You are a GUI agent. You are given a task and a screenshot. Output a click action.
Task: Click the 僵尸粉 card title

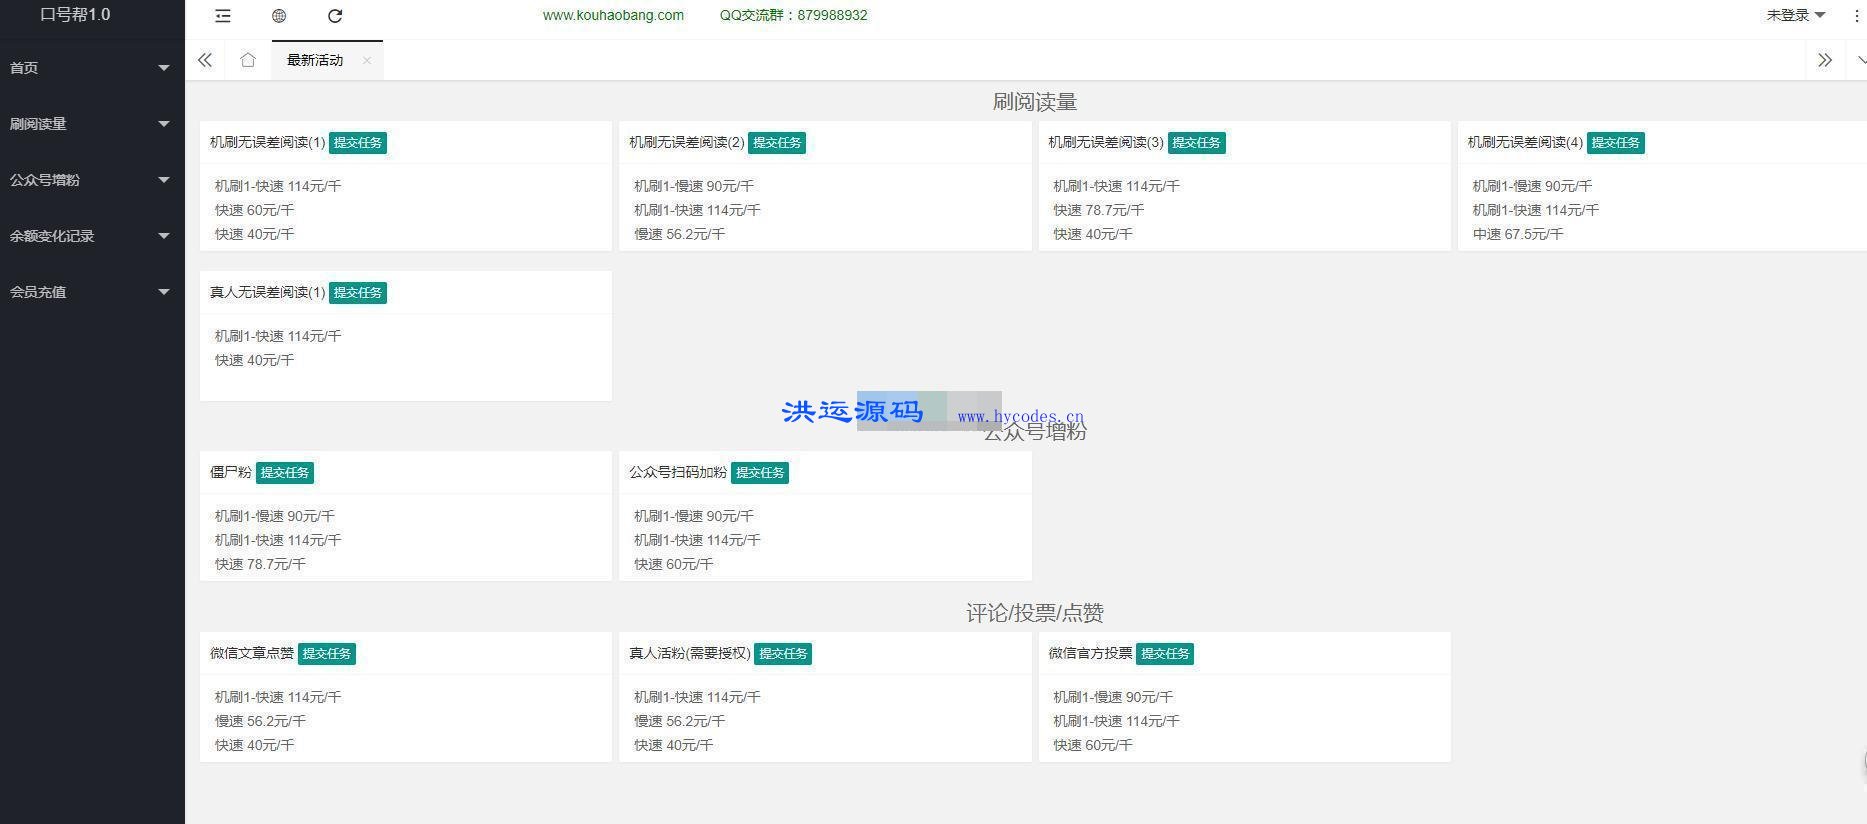coord(231,472)
